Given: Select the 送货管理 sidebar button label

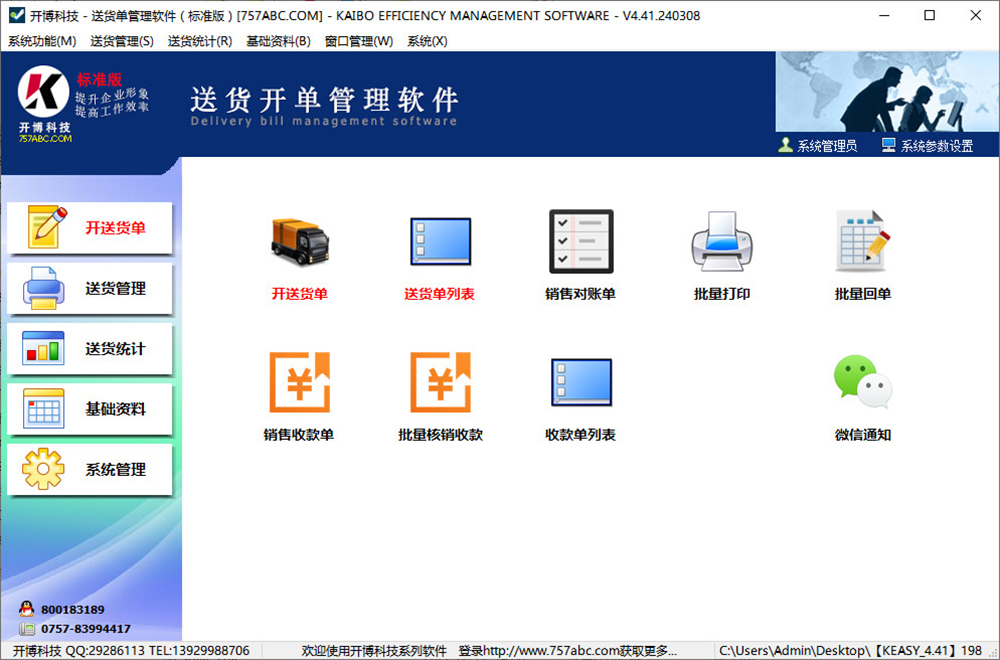Looking at the screenshot, I should pyautogui.click(x=115, y=288).
